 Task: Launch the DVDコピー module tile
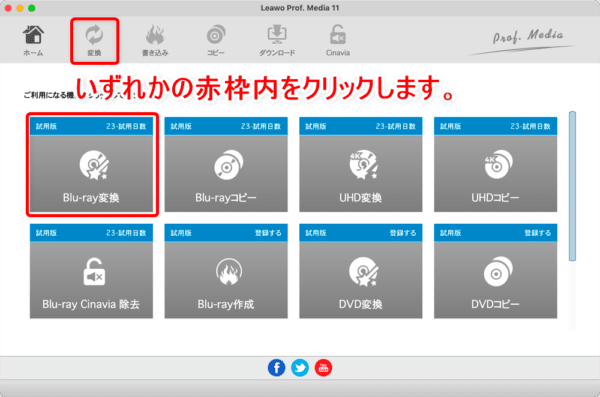click(496, 271)
